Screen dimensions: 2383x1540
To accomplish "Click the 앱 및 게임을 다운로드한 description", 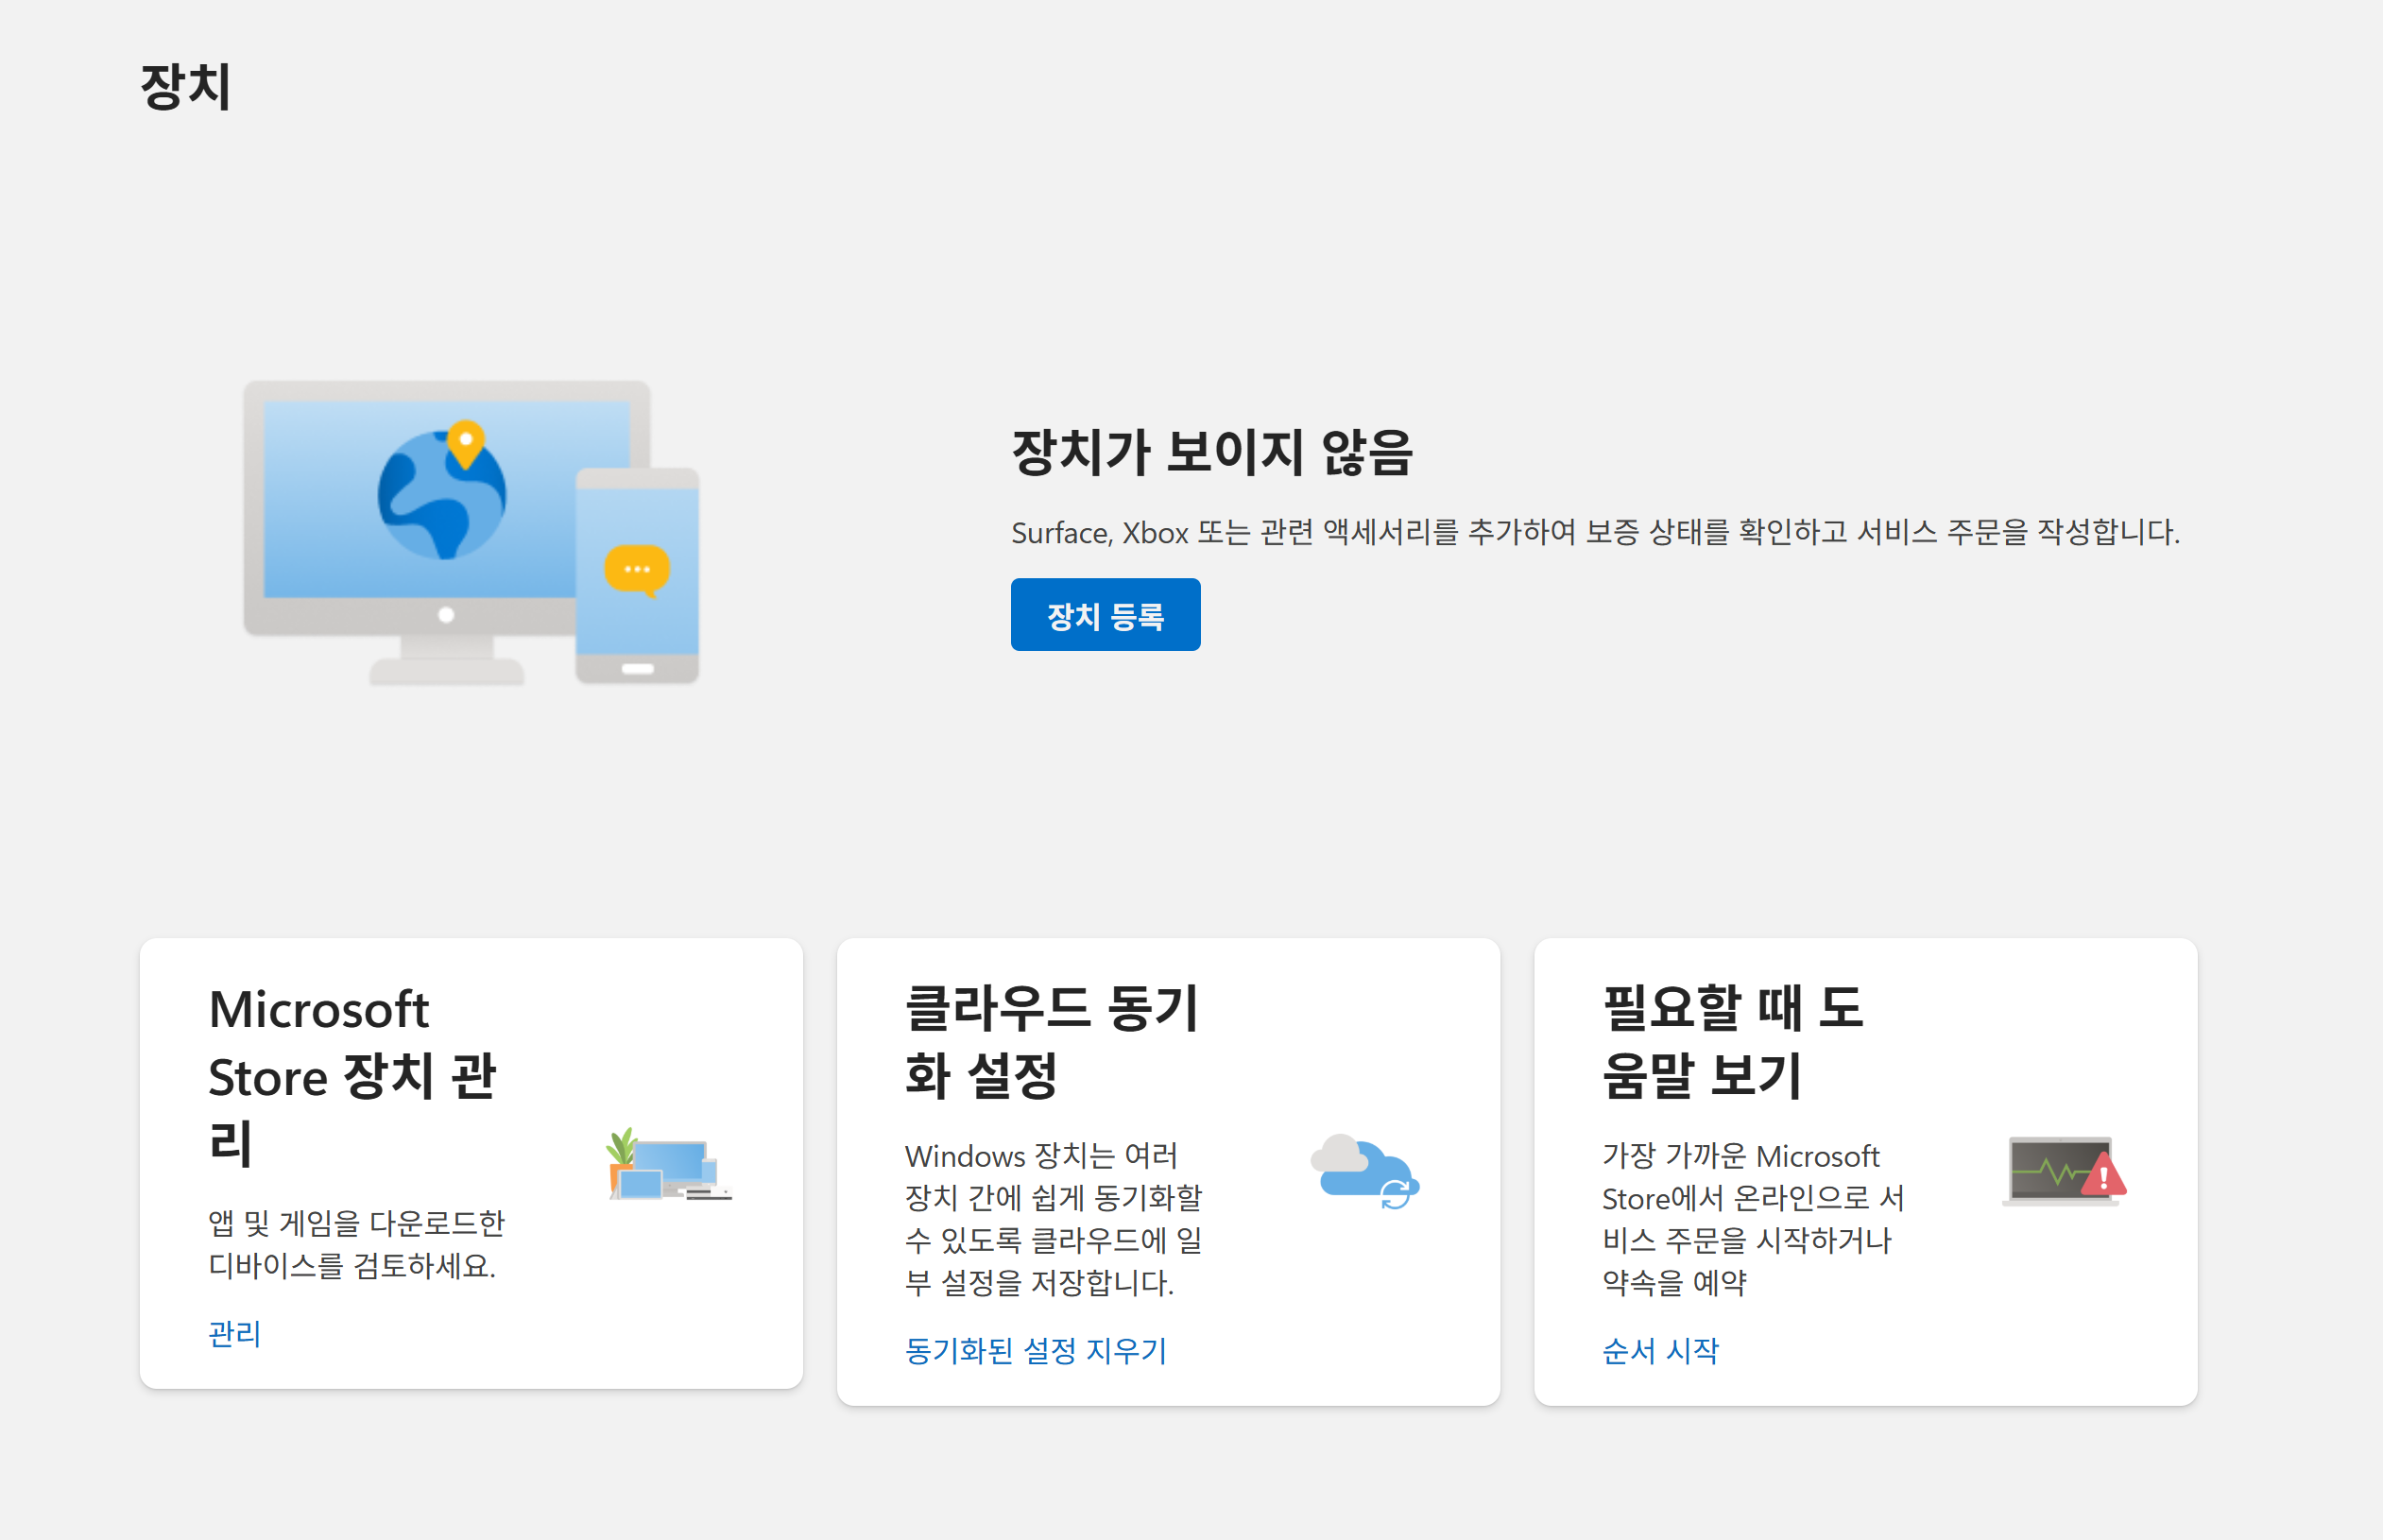I will coord(356,1244).
